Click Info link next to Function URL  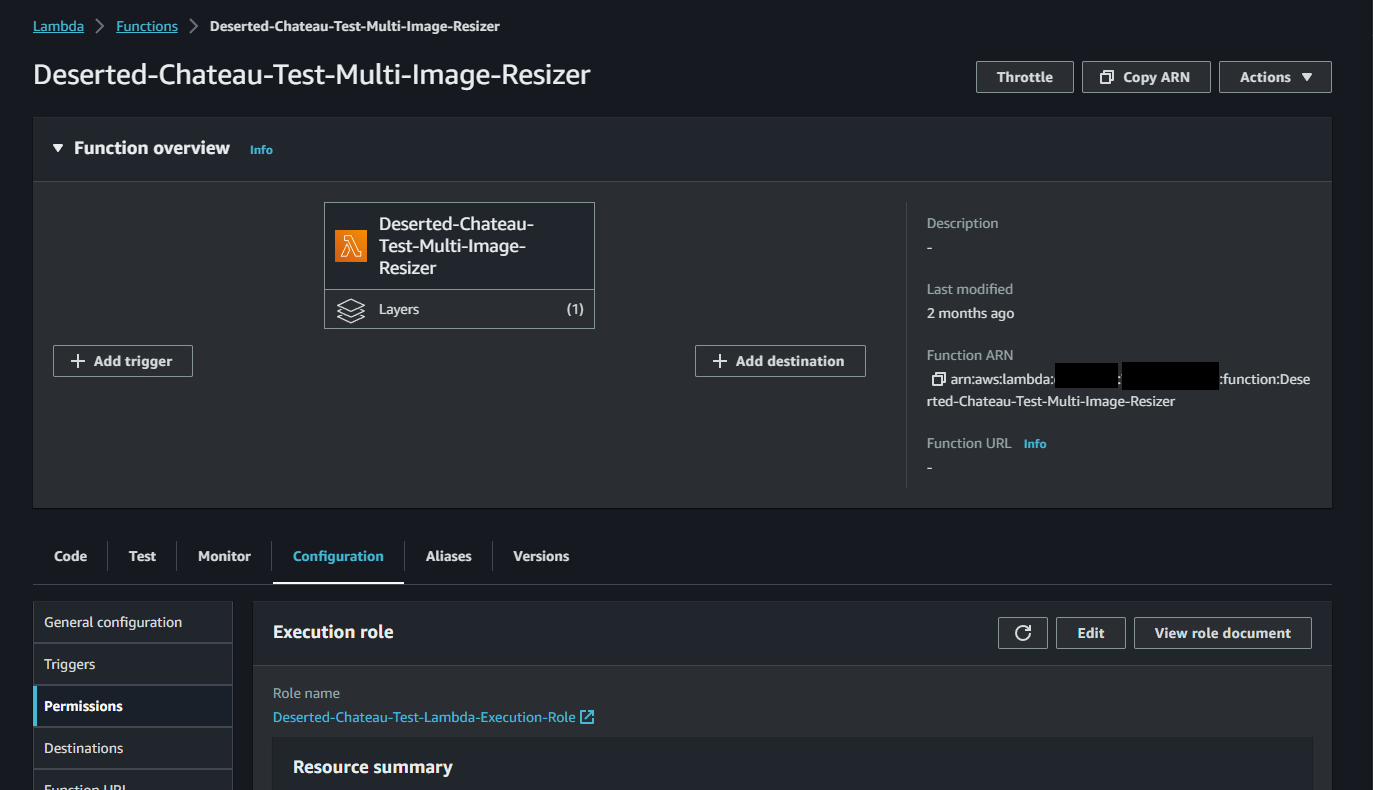pyautogui.click(x=1035, y=444)
